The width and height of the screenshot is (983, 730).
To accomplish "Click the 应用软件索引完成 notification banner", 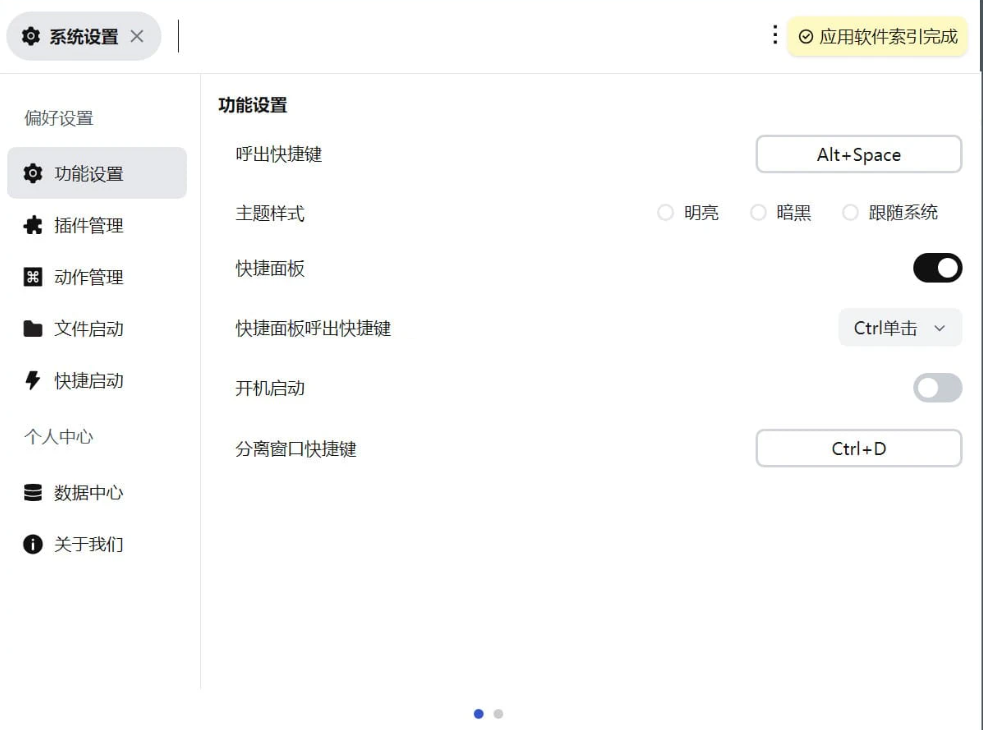I will (878, 36).
